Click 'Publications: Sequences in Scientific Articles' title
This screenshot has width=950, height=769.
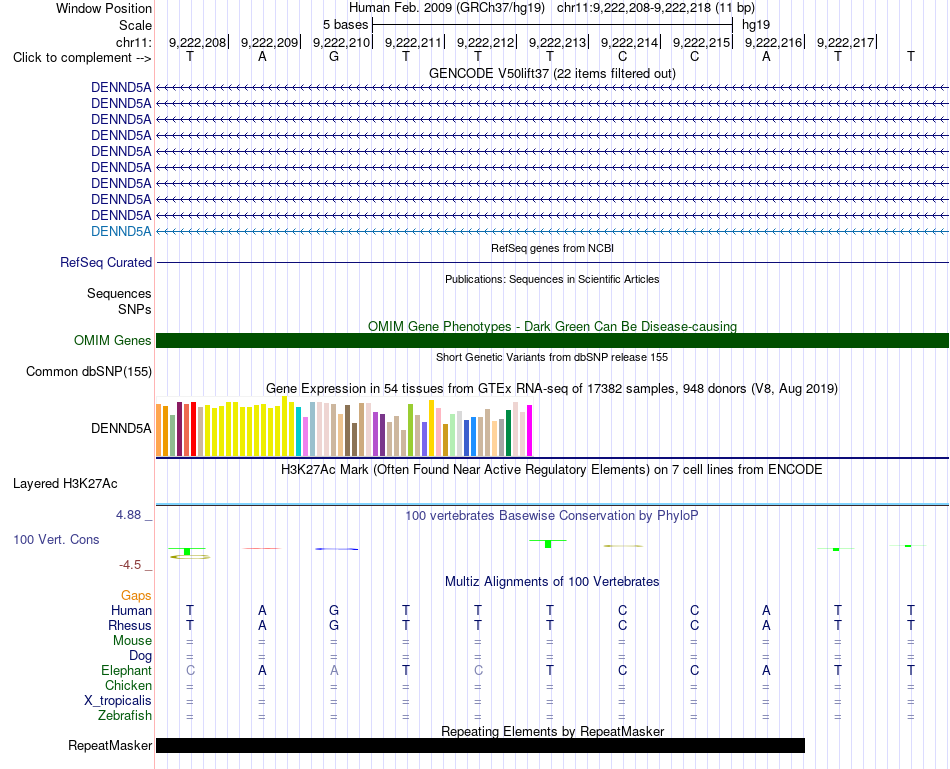(x=552, y=279)
